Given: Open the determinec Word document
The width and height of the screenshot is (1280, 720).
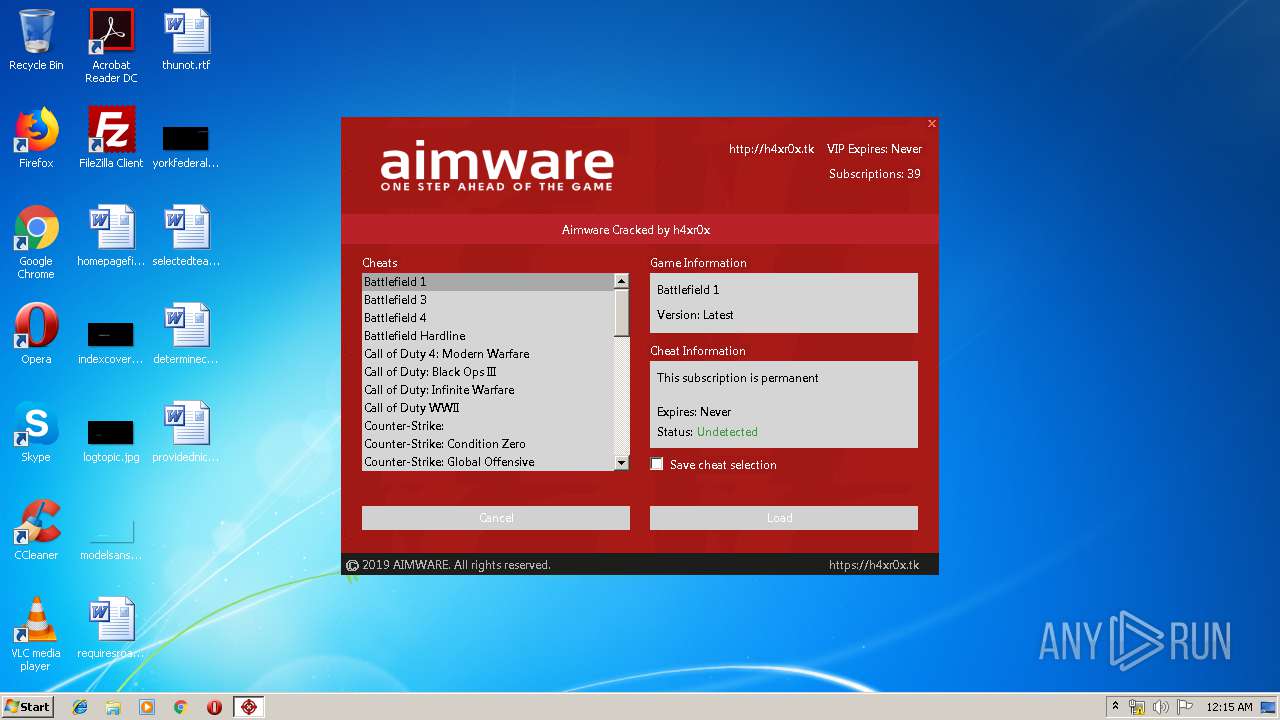Looking at the screenshot, I should pyautogui.click(x=186, y=334).
